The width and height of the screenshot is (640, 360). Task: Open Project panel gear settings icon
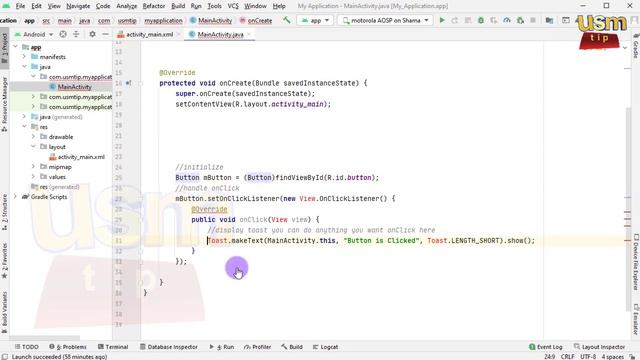(92, 34)
